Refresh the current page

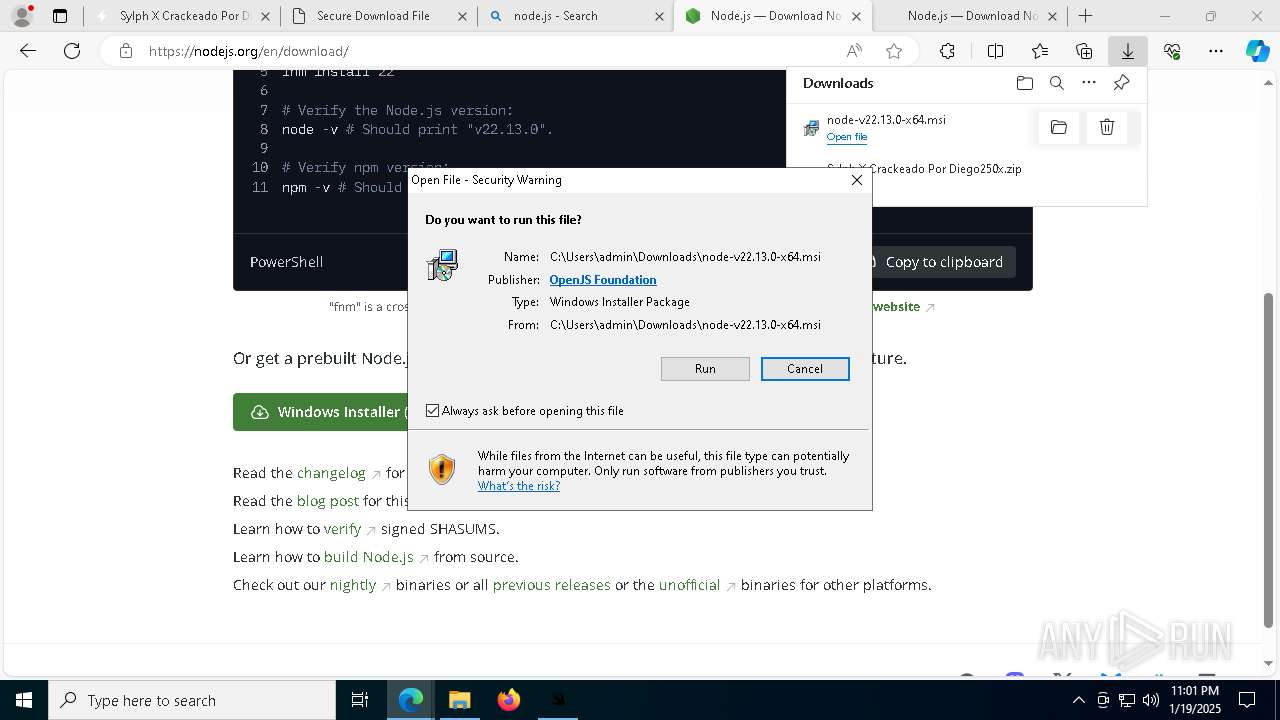(x=72, y=51)
